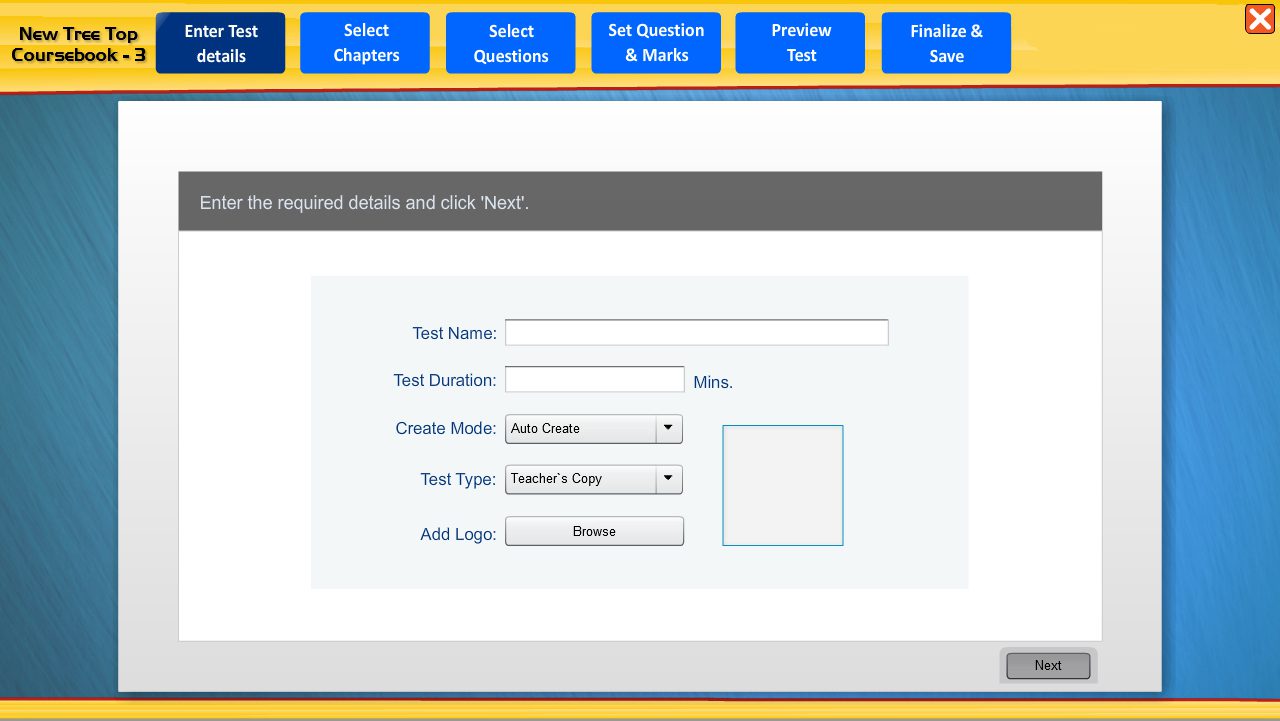Screen dimensions: 1280x721
Task: Open the Create Mode dropdown showing Auto Create
Action: point(580,429)
